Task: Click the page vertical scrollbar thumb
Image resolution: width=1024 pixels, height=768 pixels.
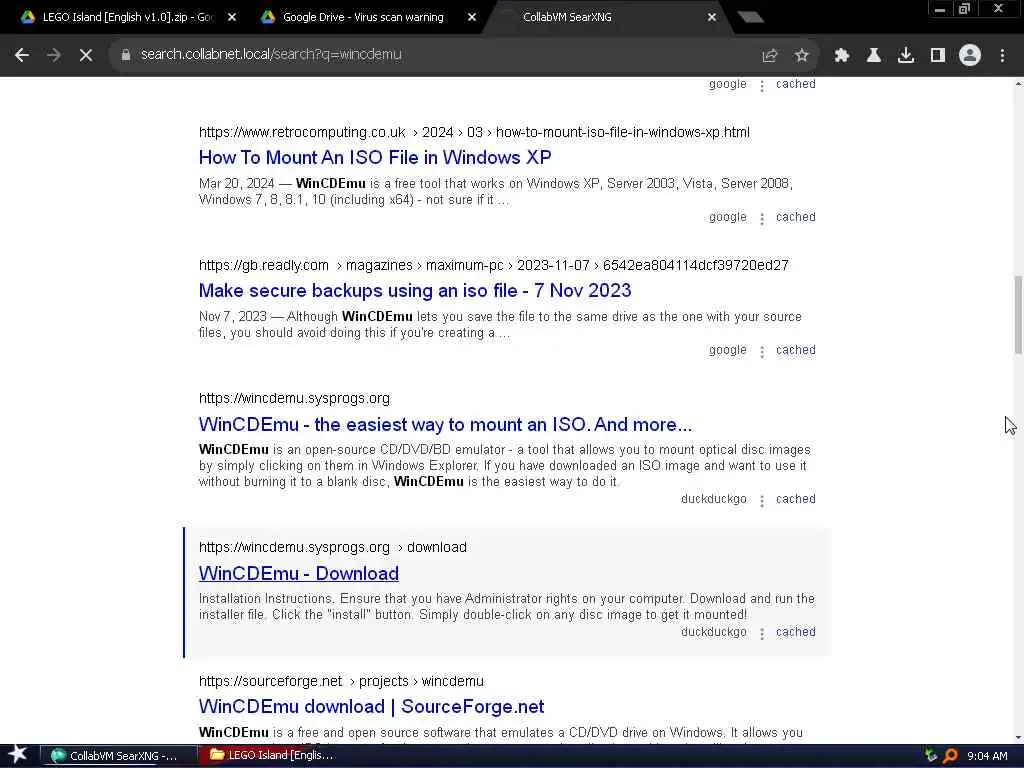Action: tap(1018, 315)
